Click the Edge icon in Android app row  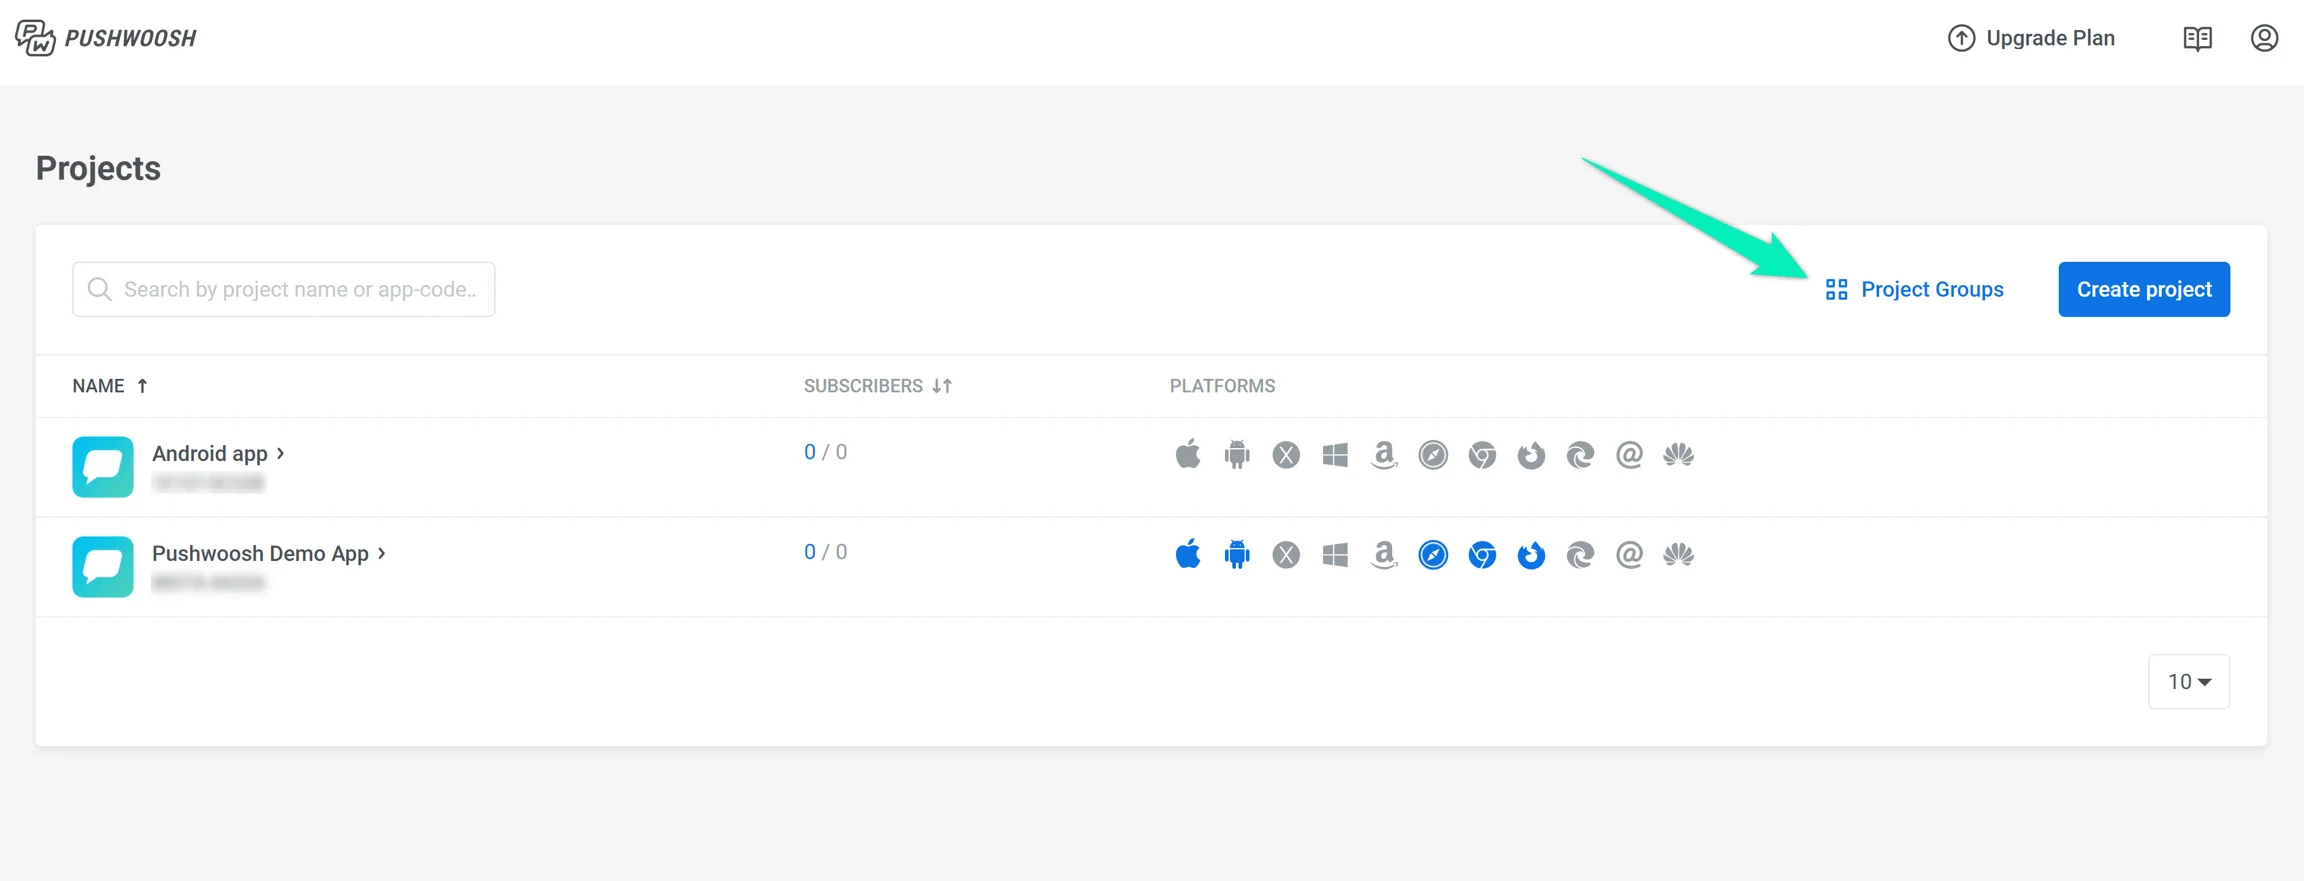1580,455
